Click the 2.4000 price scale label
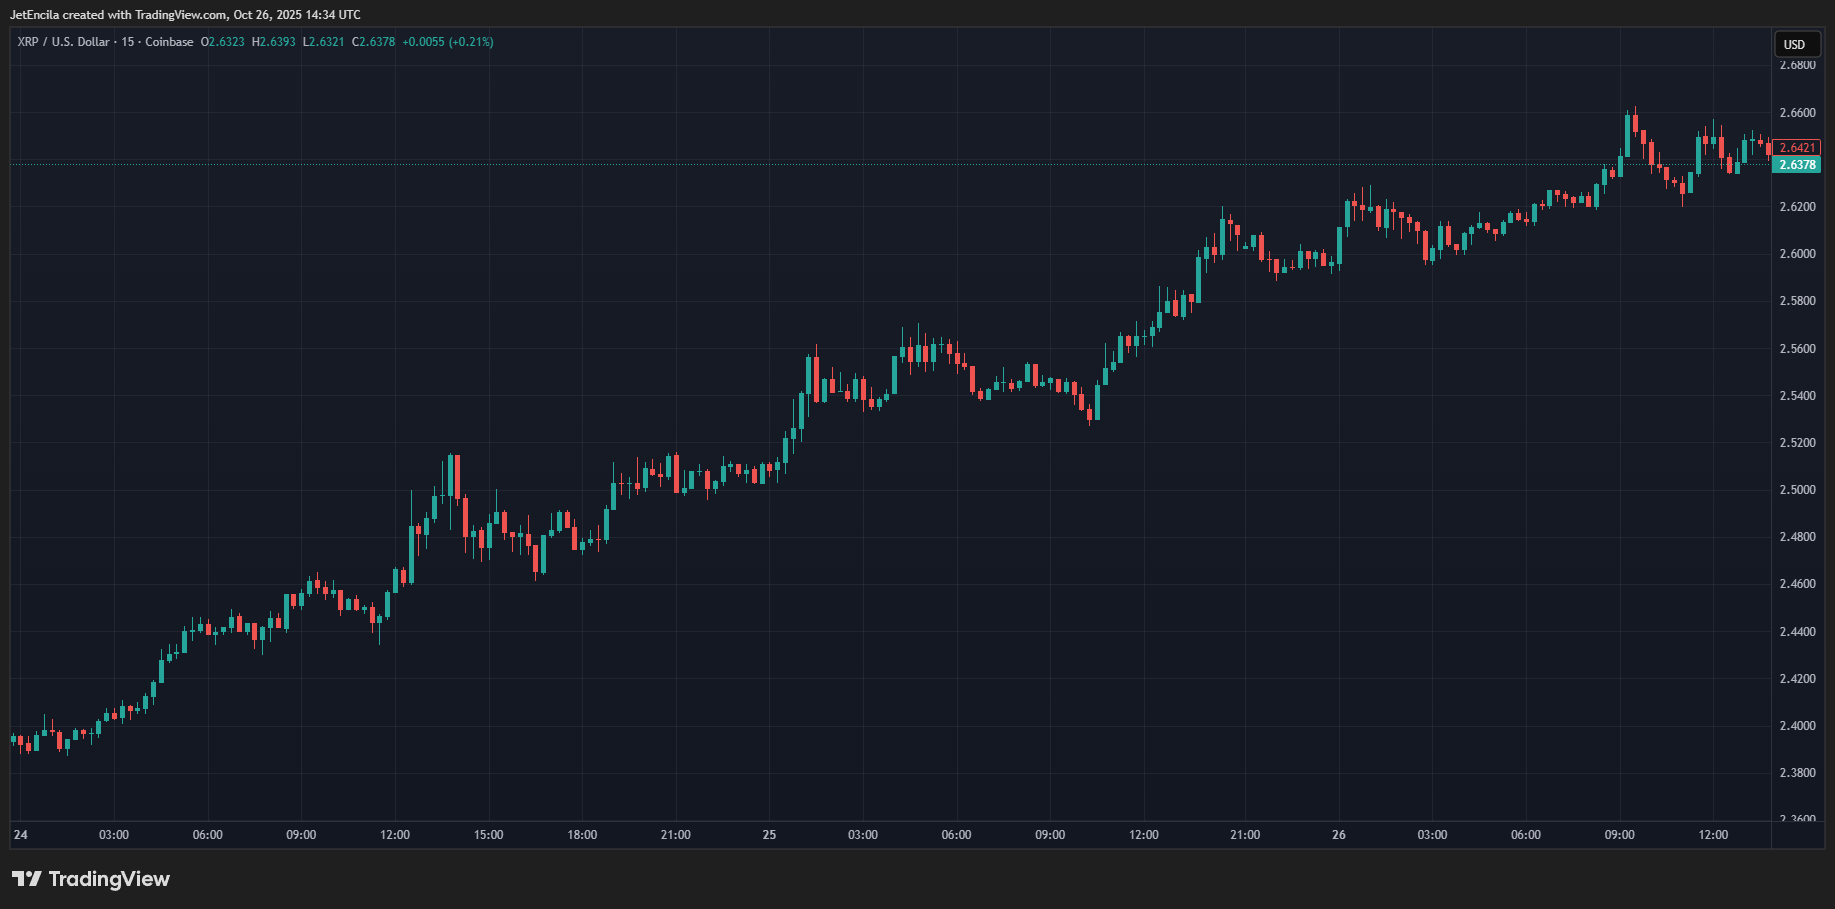The width and height of the screenshot is (1835, 909). coord(1797,726)
